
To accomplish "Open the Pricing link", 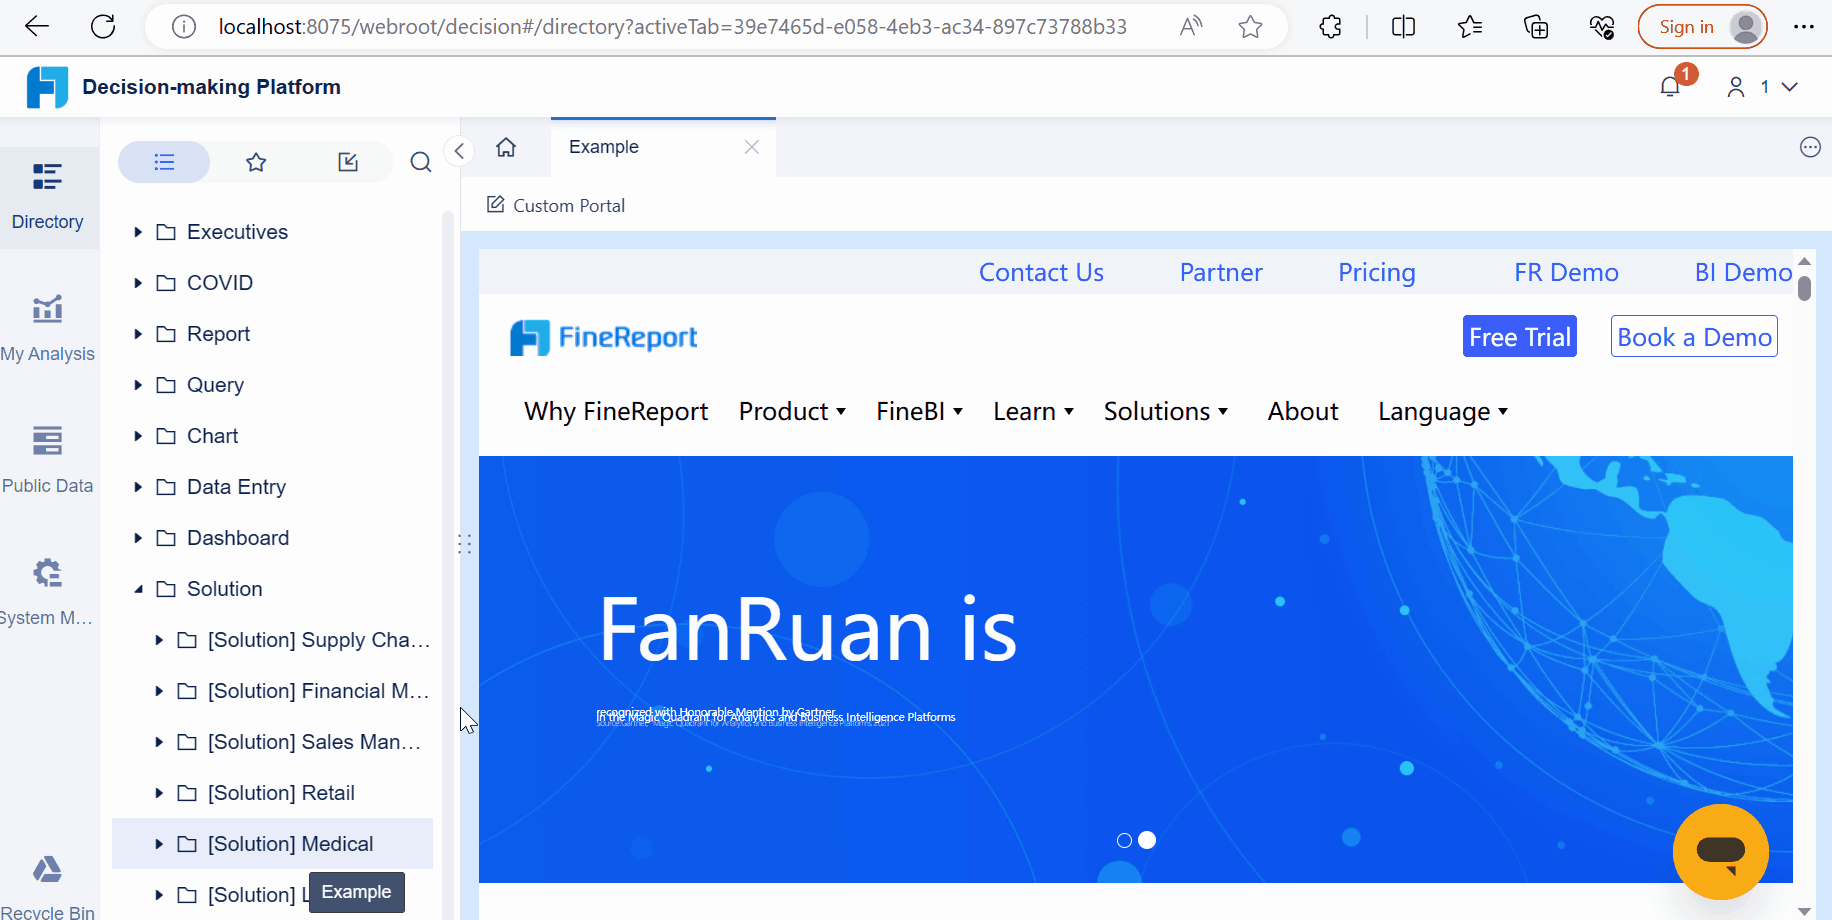I will click(x=1376, y=272).
